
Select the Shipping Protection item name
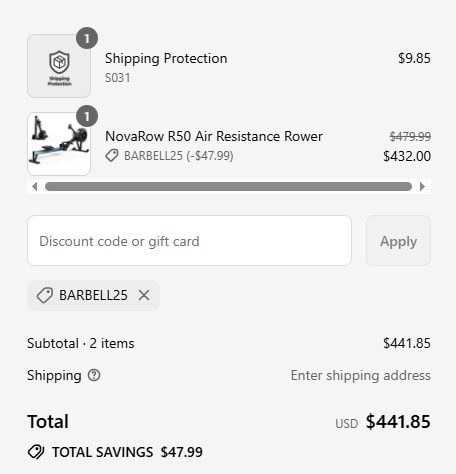(166, 58)
